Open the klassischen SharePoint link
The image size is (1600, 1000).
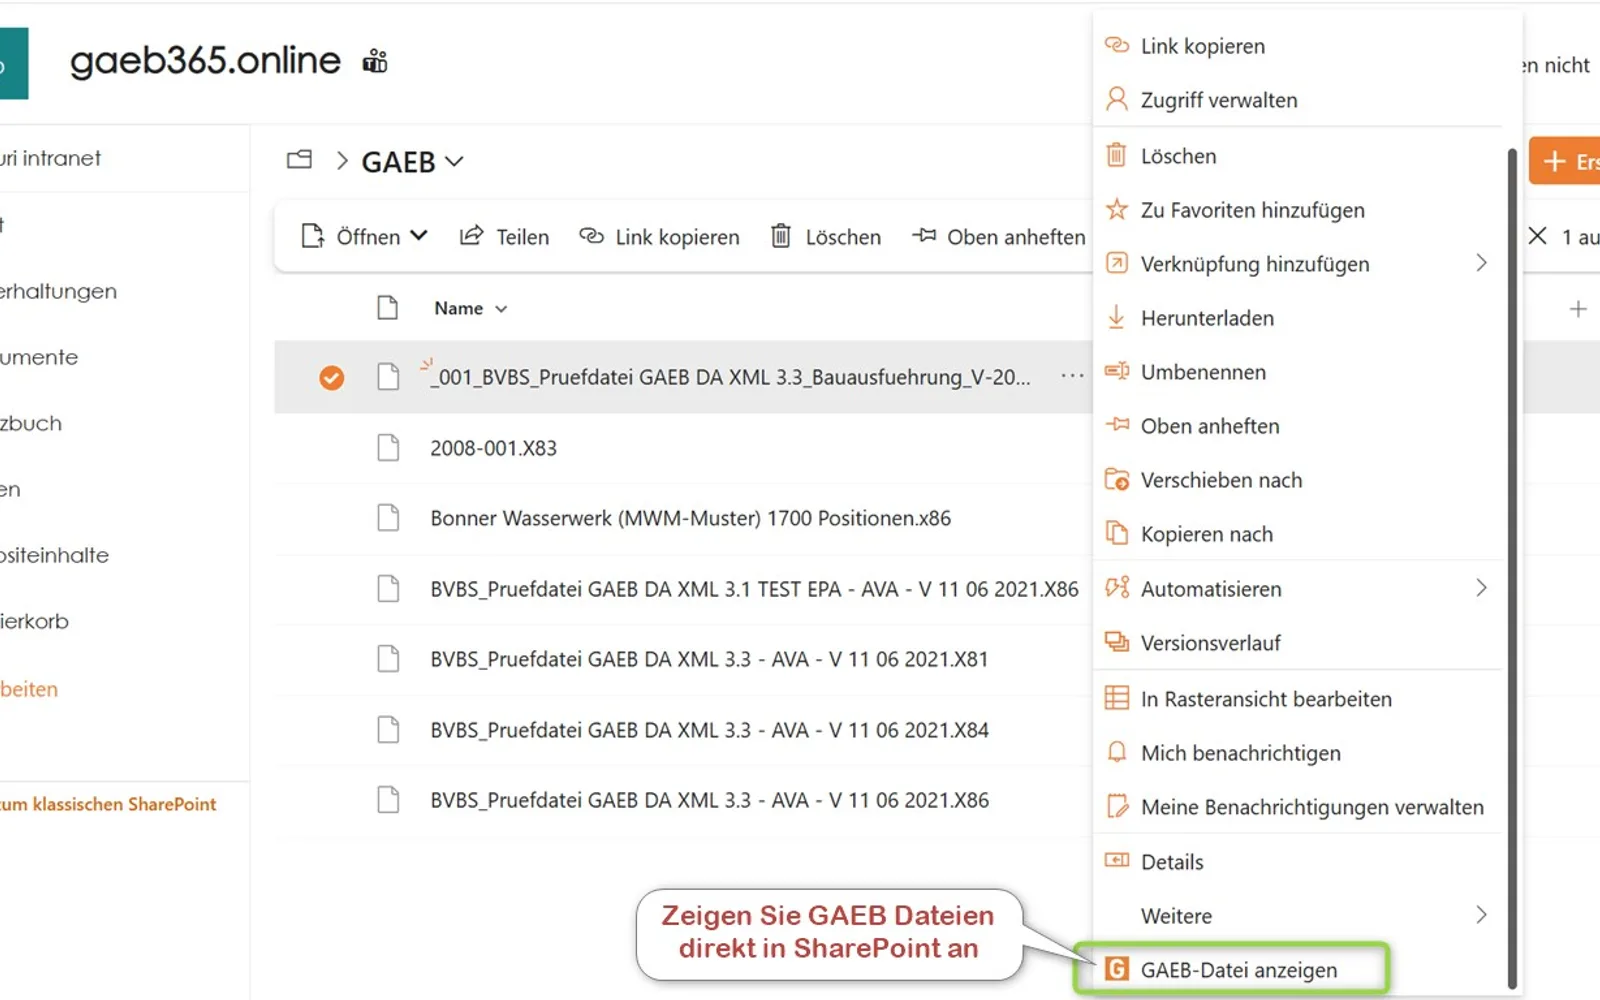[x=107, y=804]
